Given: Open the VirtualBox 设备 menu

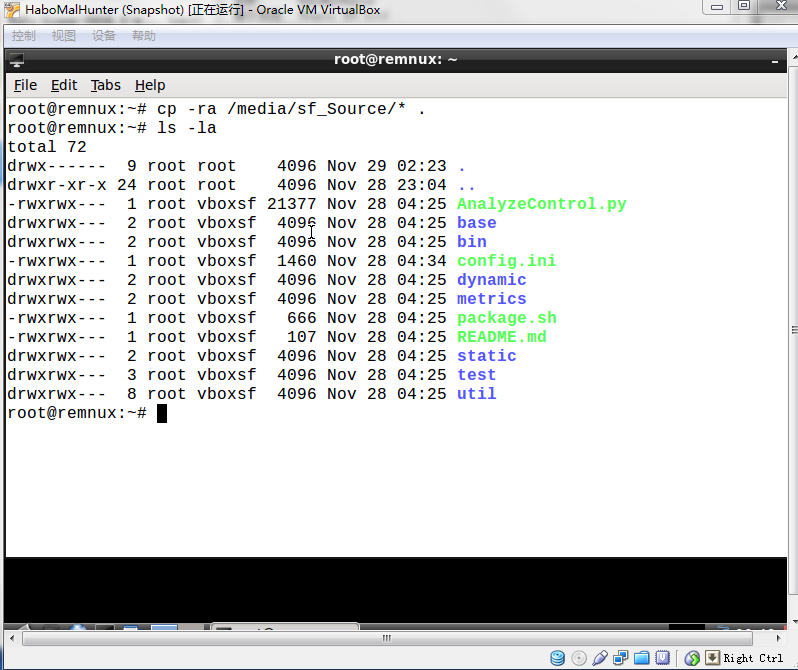Looking at the screenshot, I should click(103, 36).
